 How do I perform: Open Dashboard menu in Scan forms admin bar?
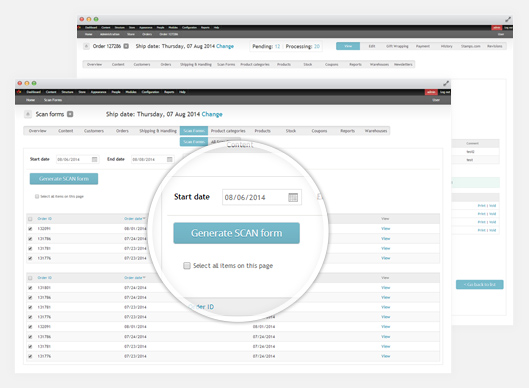33,92
